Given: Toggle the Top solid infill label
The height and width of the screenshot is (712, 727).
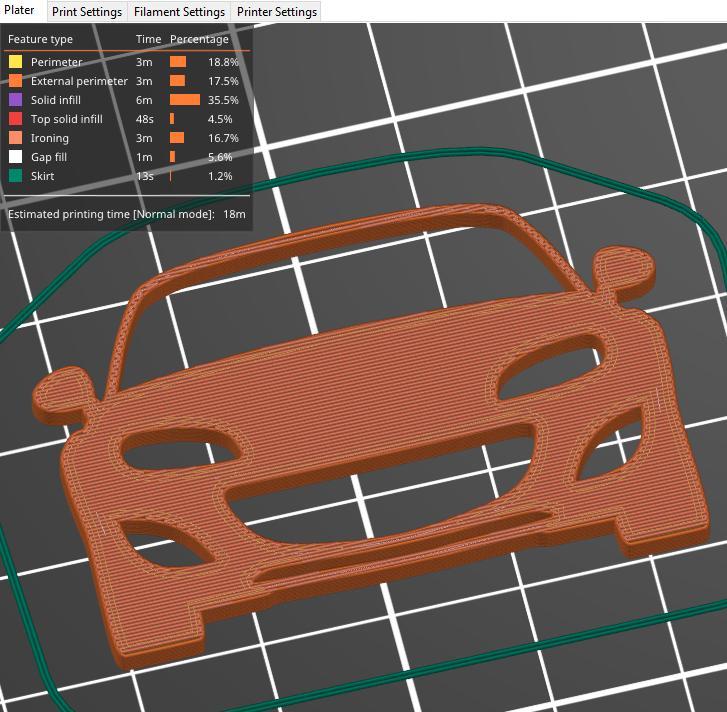Looking at the screenshot, I should click(x=66, y=119).
